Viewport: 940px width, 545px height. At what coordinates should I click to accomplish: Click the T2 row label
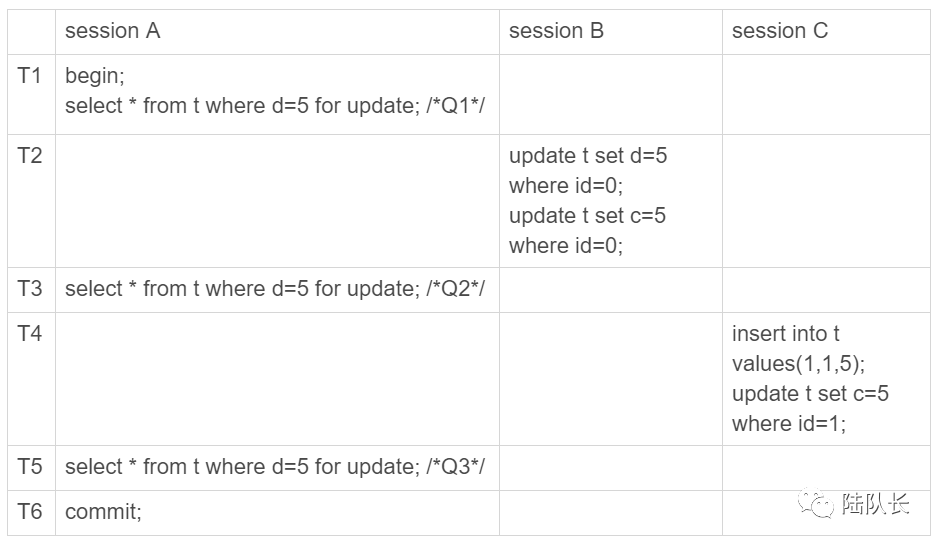[29, 156]
